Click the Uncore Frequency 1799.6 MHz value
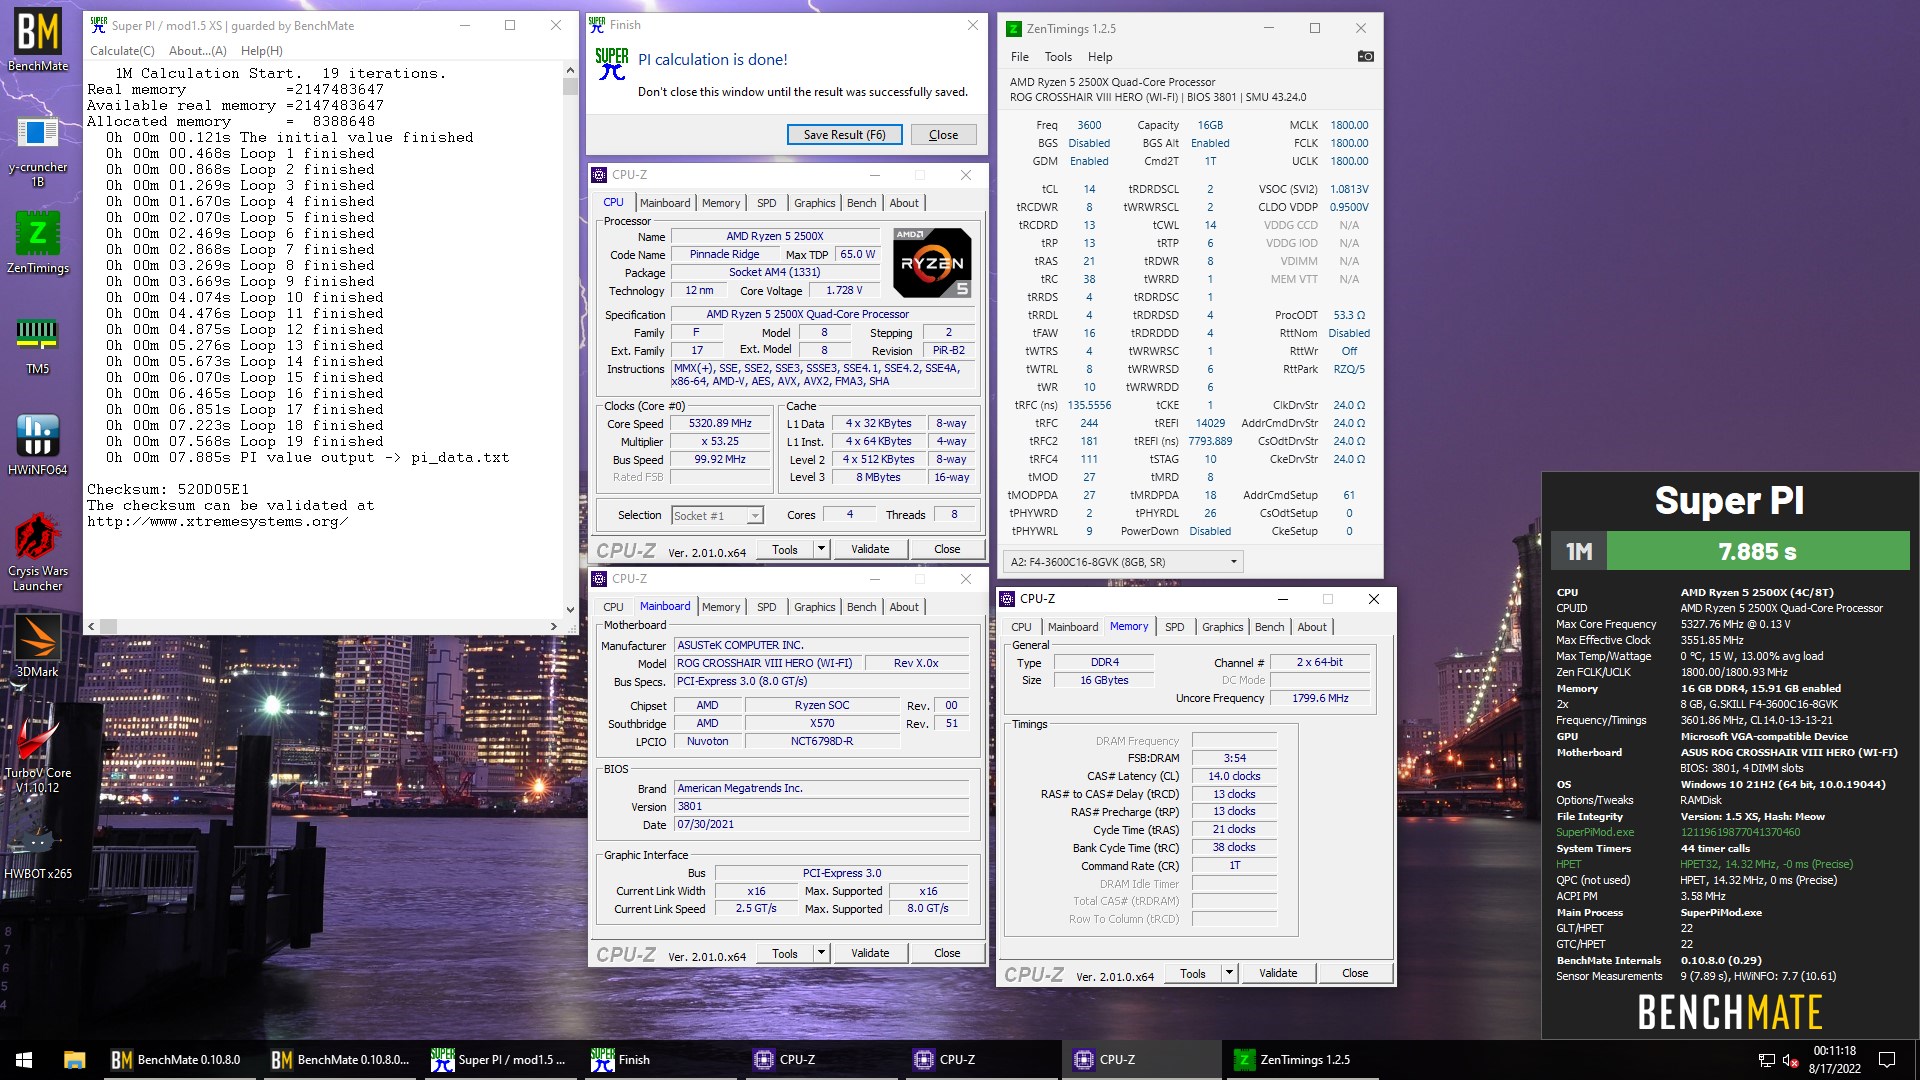Image resolution: width=1920 pixels, height=1080 pixels. pos(1320,698)
